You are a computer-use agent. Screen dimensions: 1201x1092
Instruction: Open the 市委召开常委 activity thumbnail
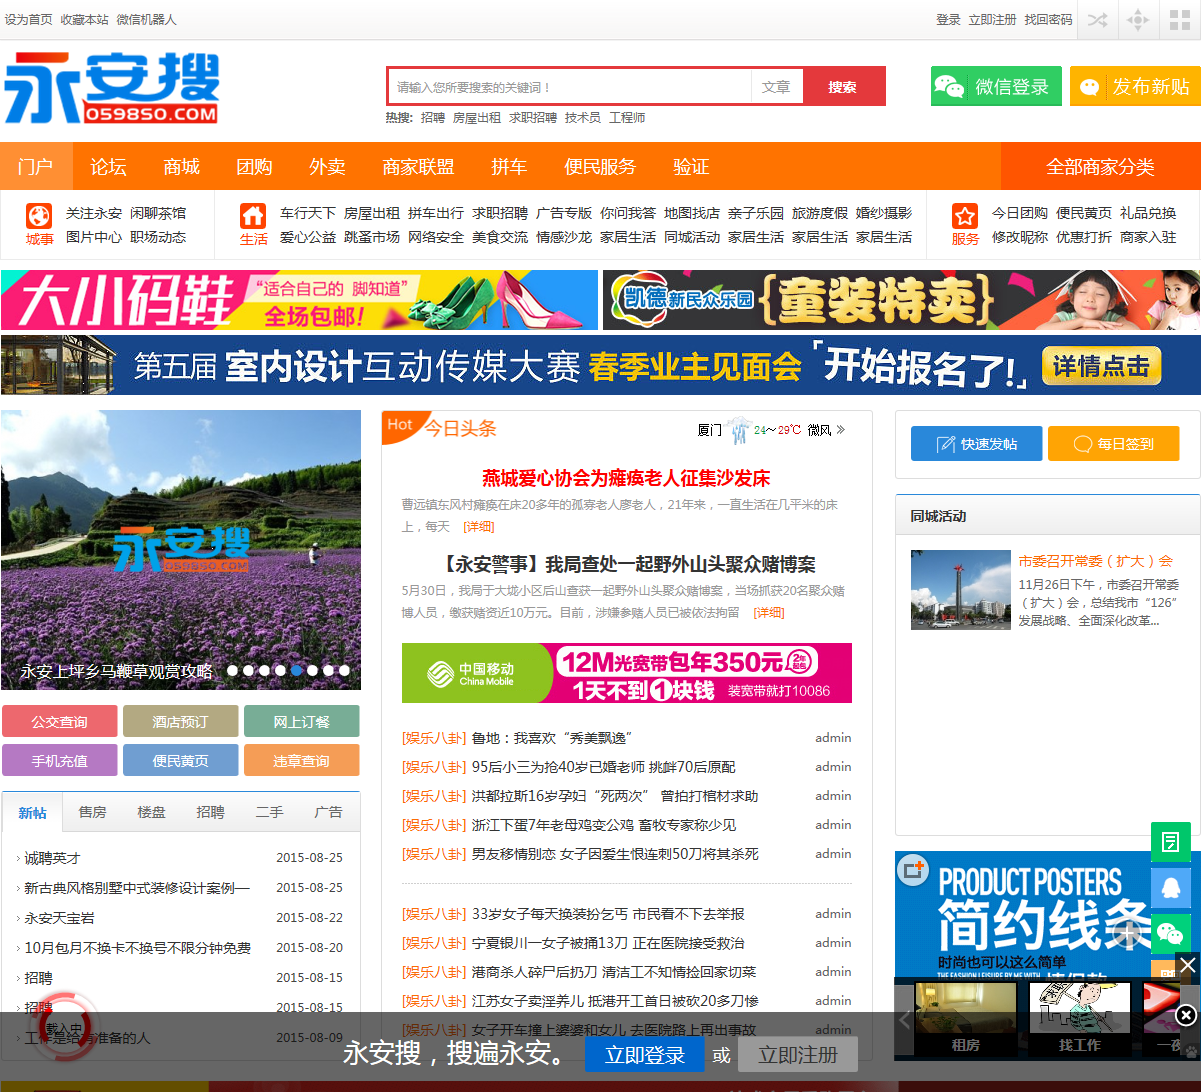coord(961,590)
